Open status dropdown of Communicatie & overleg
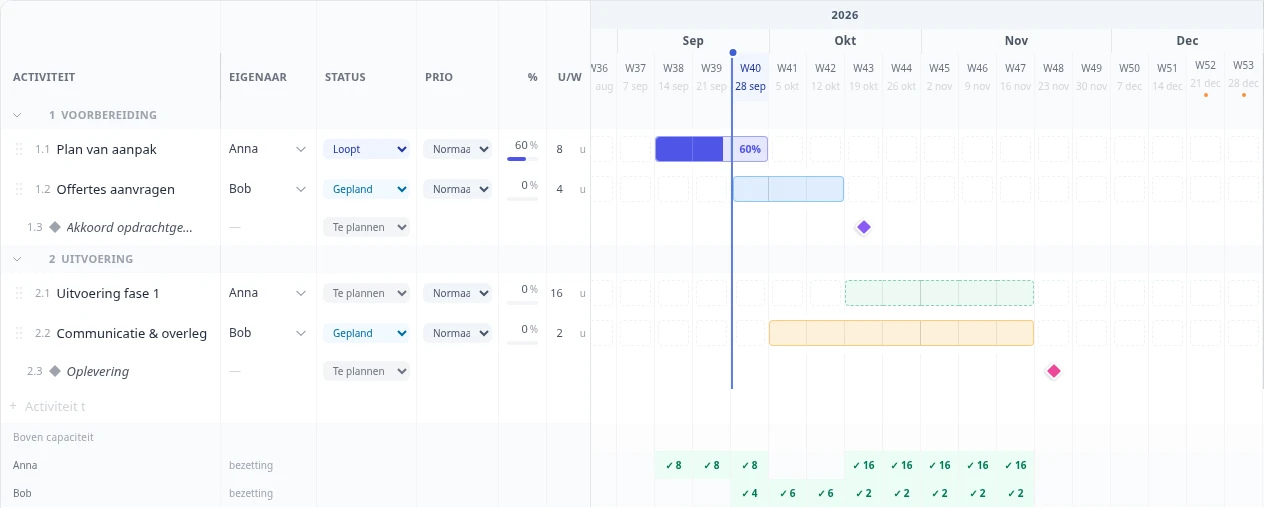 point(366,333)
